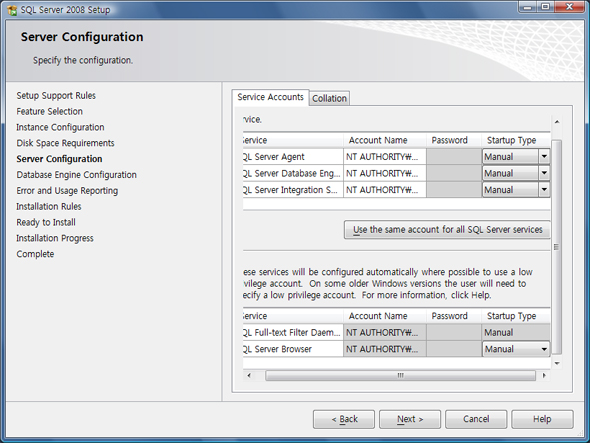Maximize the SQL Server 2008 Setup window
This screenshot has height=443, width=590.
click(545, 7)
